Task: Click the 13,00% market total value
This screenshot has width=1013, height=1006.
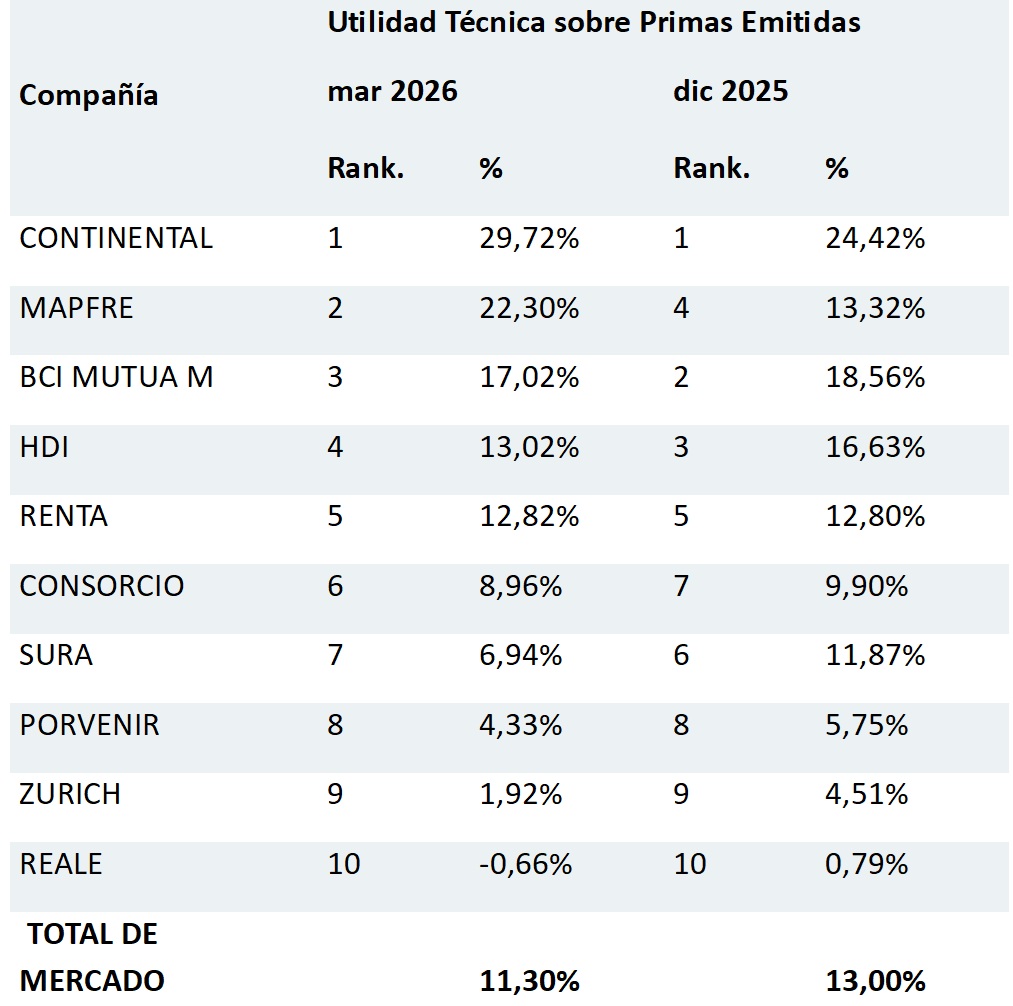Action: click(x=875, y=981)
